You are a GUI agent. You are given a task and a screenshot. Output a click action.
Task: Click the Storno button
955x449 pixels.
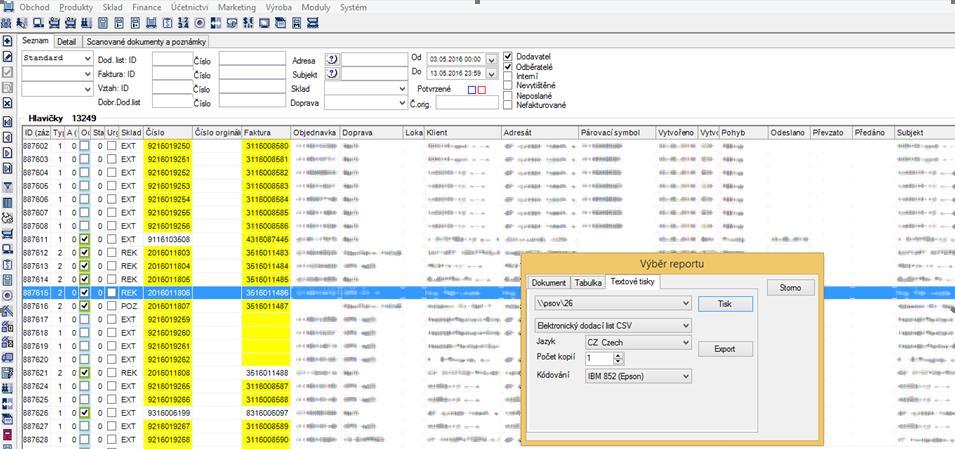790,288
